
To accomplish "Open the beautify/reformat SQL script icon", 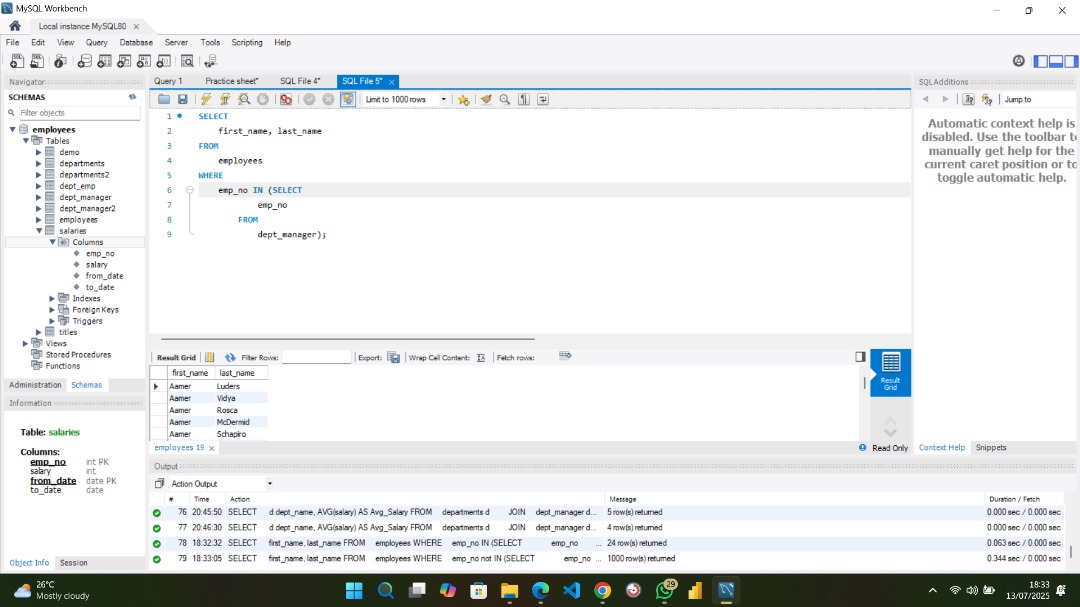I will [488, 99].
